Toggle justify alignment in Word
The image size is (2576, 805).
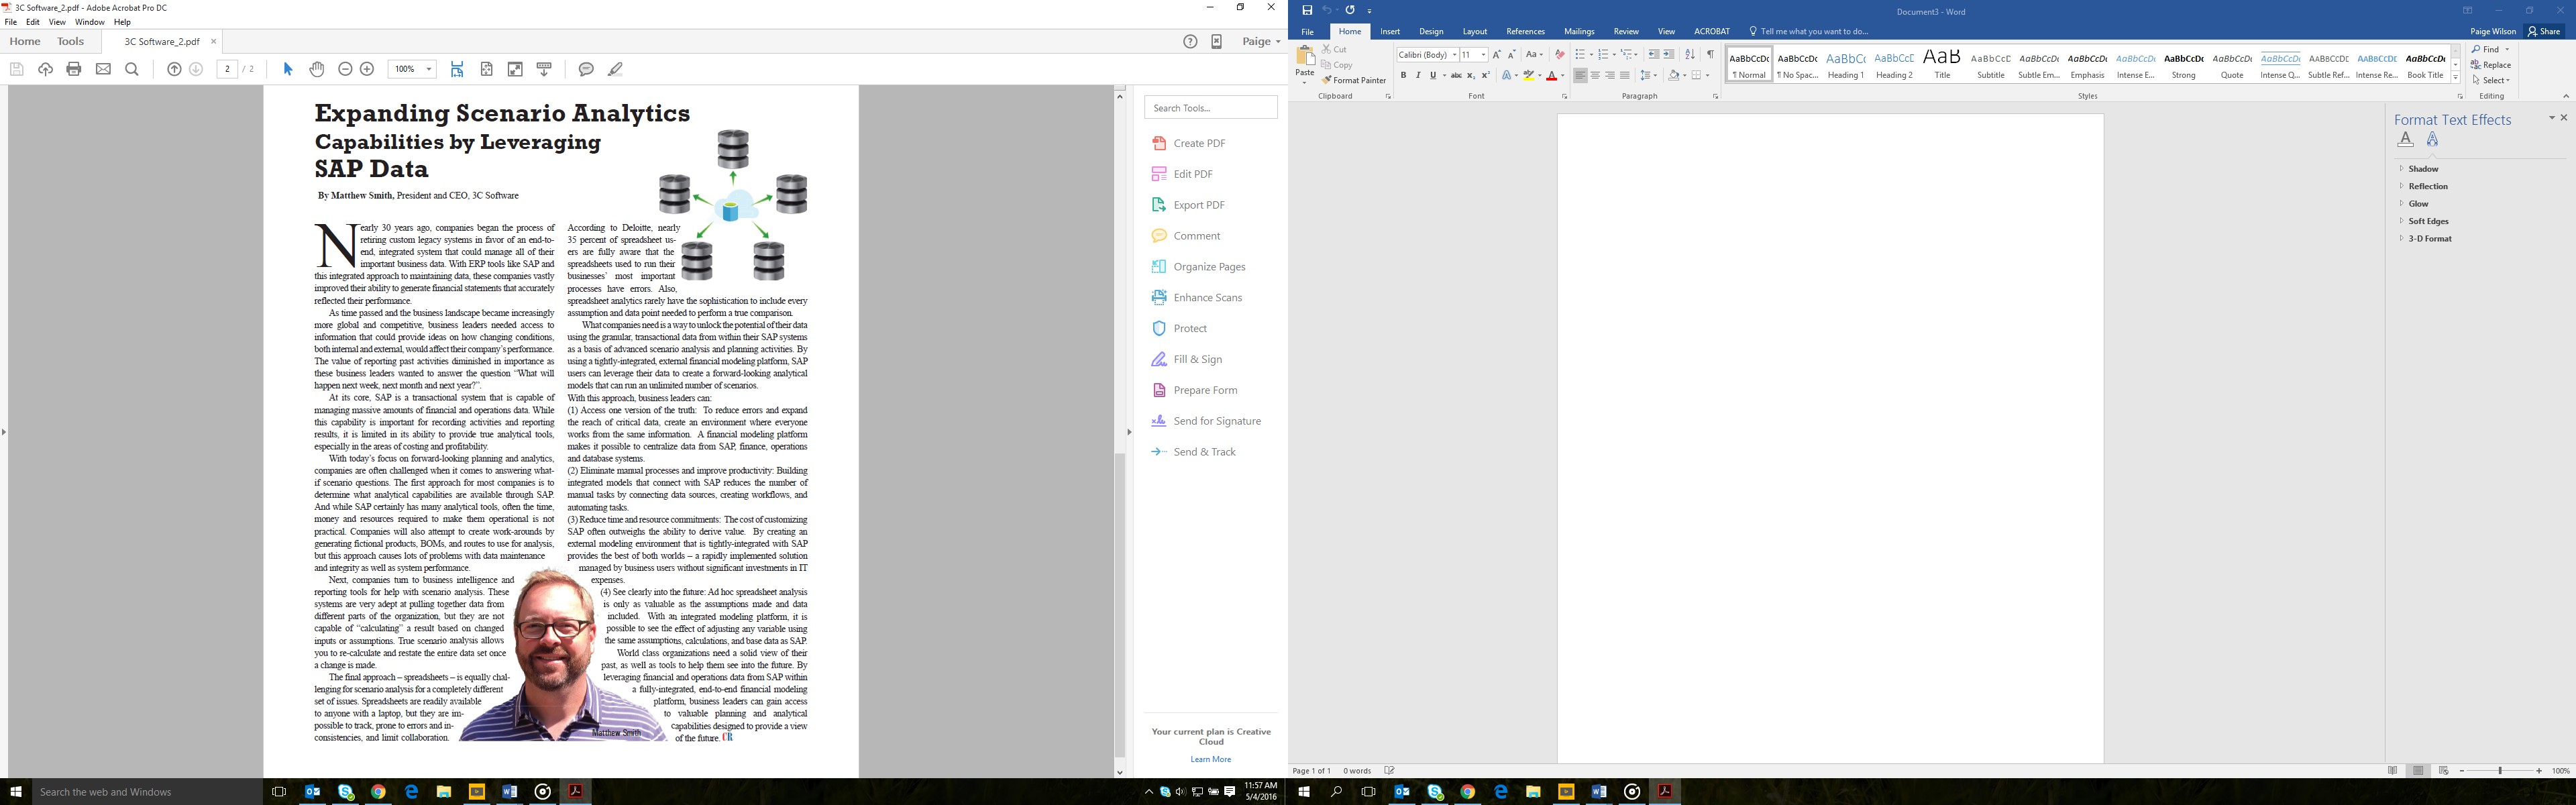pyautogui.click(x=1624, y=75)
